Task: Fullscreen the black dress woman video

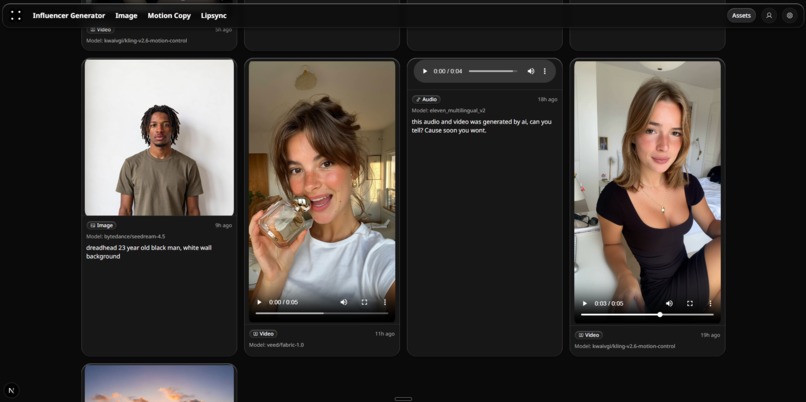Action: point(690,303)
